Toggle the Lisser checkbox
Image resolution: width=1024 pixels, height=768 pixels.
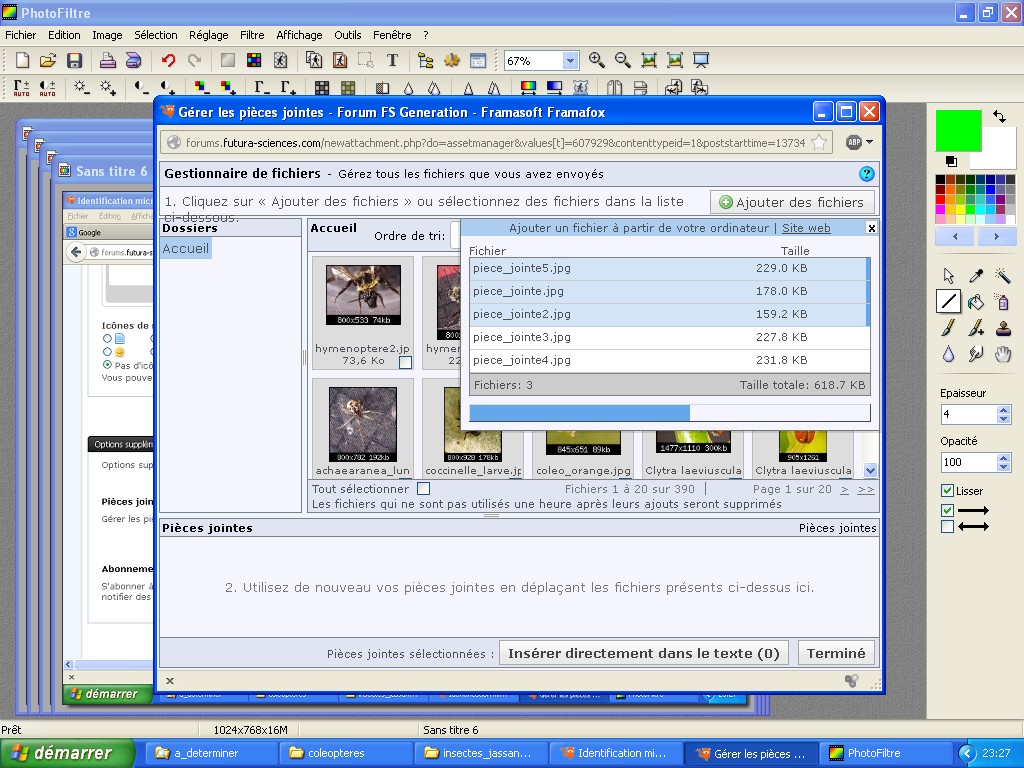[x=947, y=490]
